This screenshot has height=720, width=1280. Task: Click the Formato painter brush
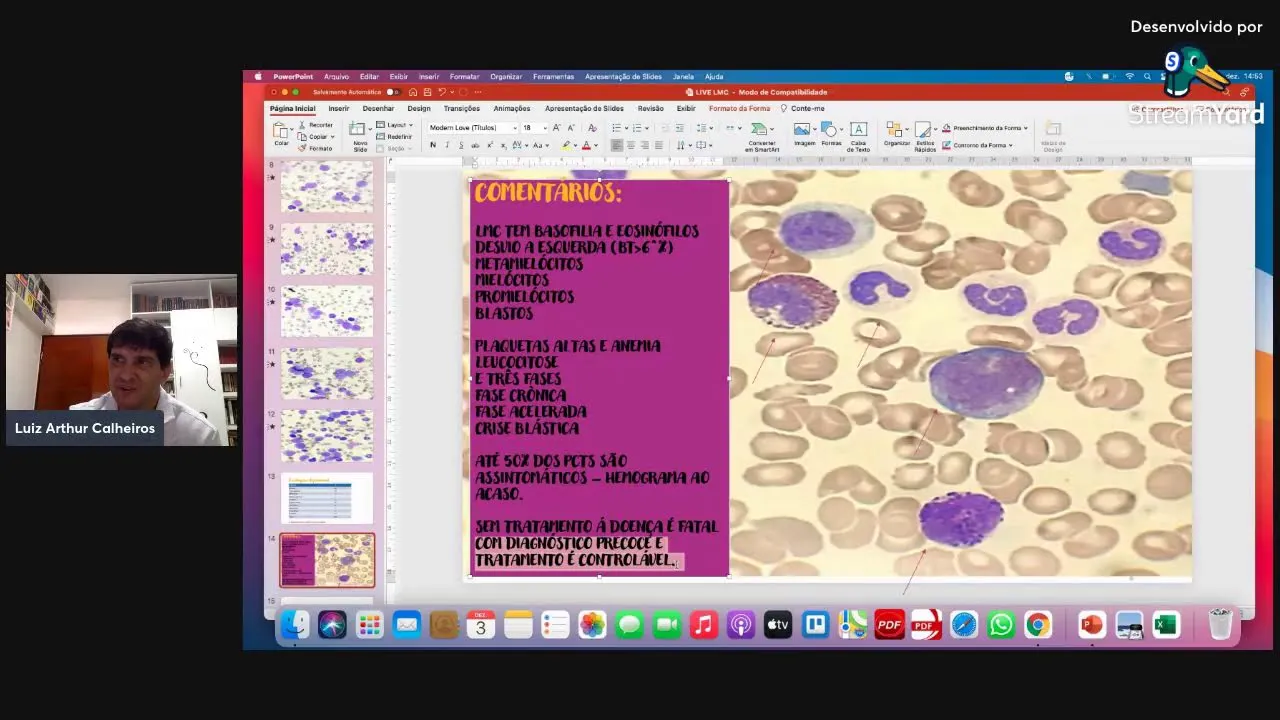coord(315,148)
